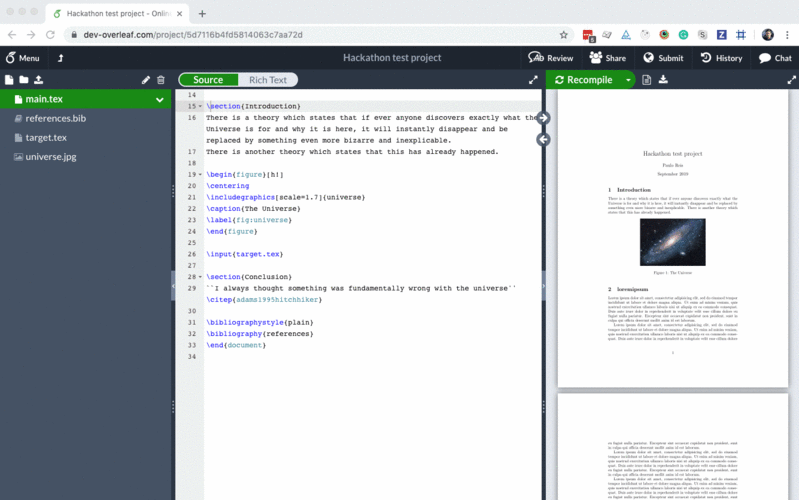Image resolution: width=799 pixels, height=500 pixels.
Task: Click the rename pencil icon
Action: coord(146,80)
